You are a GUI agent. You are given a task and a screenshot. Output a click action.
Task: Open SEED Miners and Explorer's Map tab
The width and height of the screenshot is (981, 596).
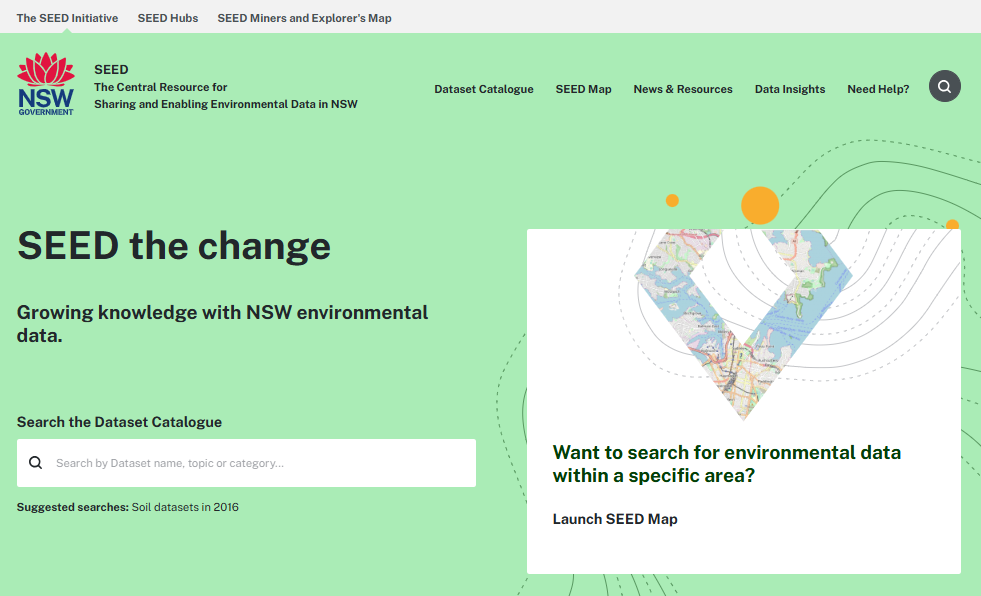pyautogui.click(x=304, y=18)
